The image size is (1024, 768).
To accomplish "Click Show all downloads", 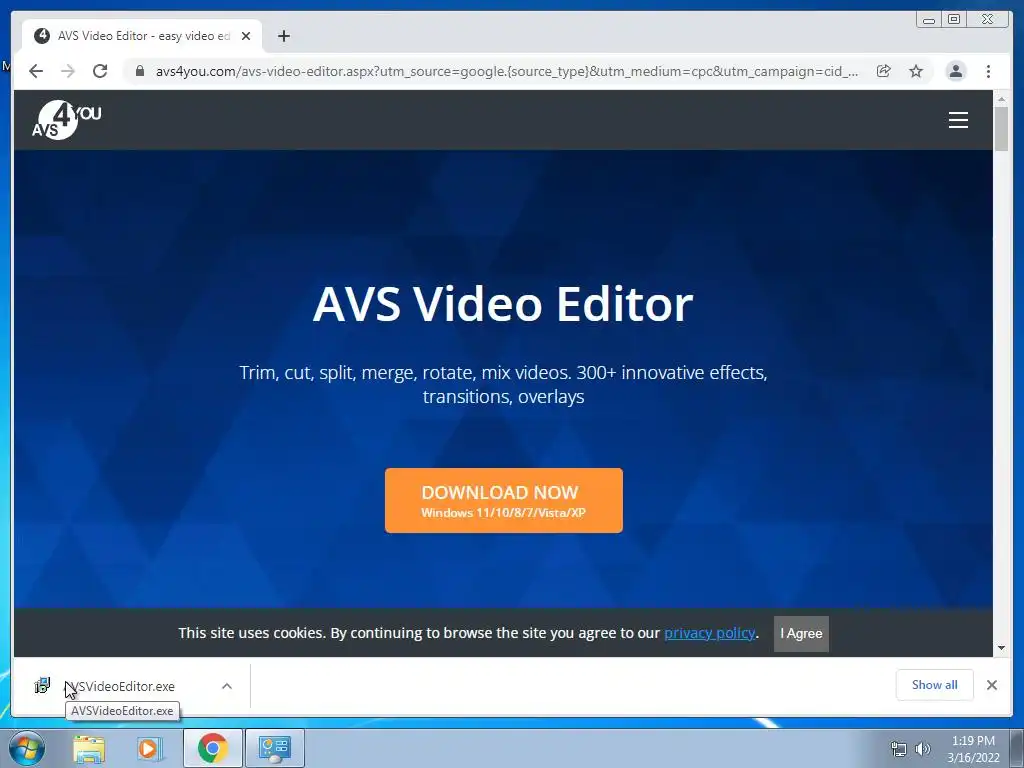I will click(x=935, y=684).
